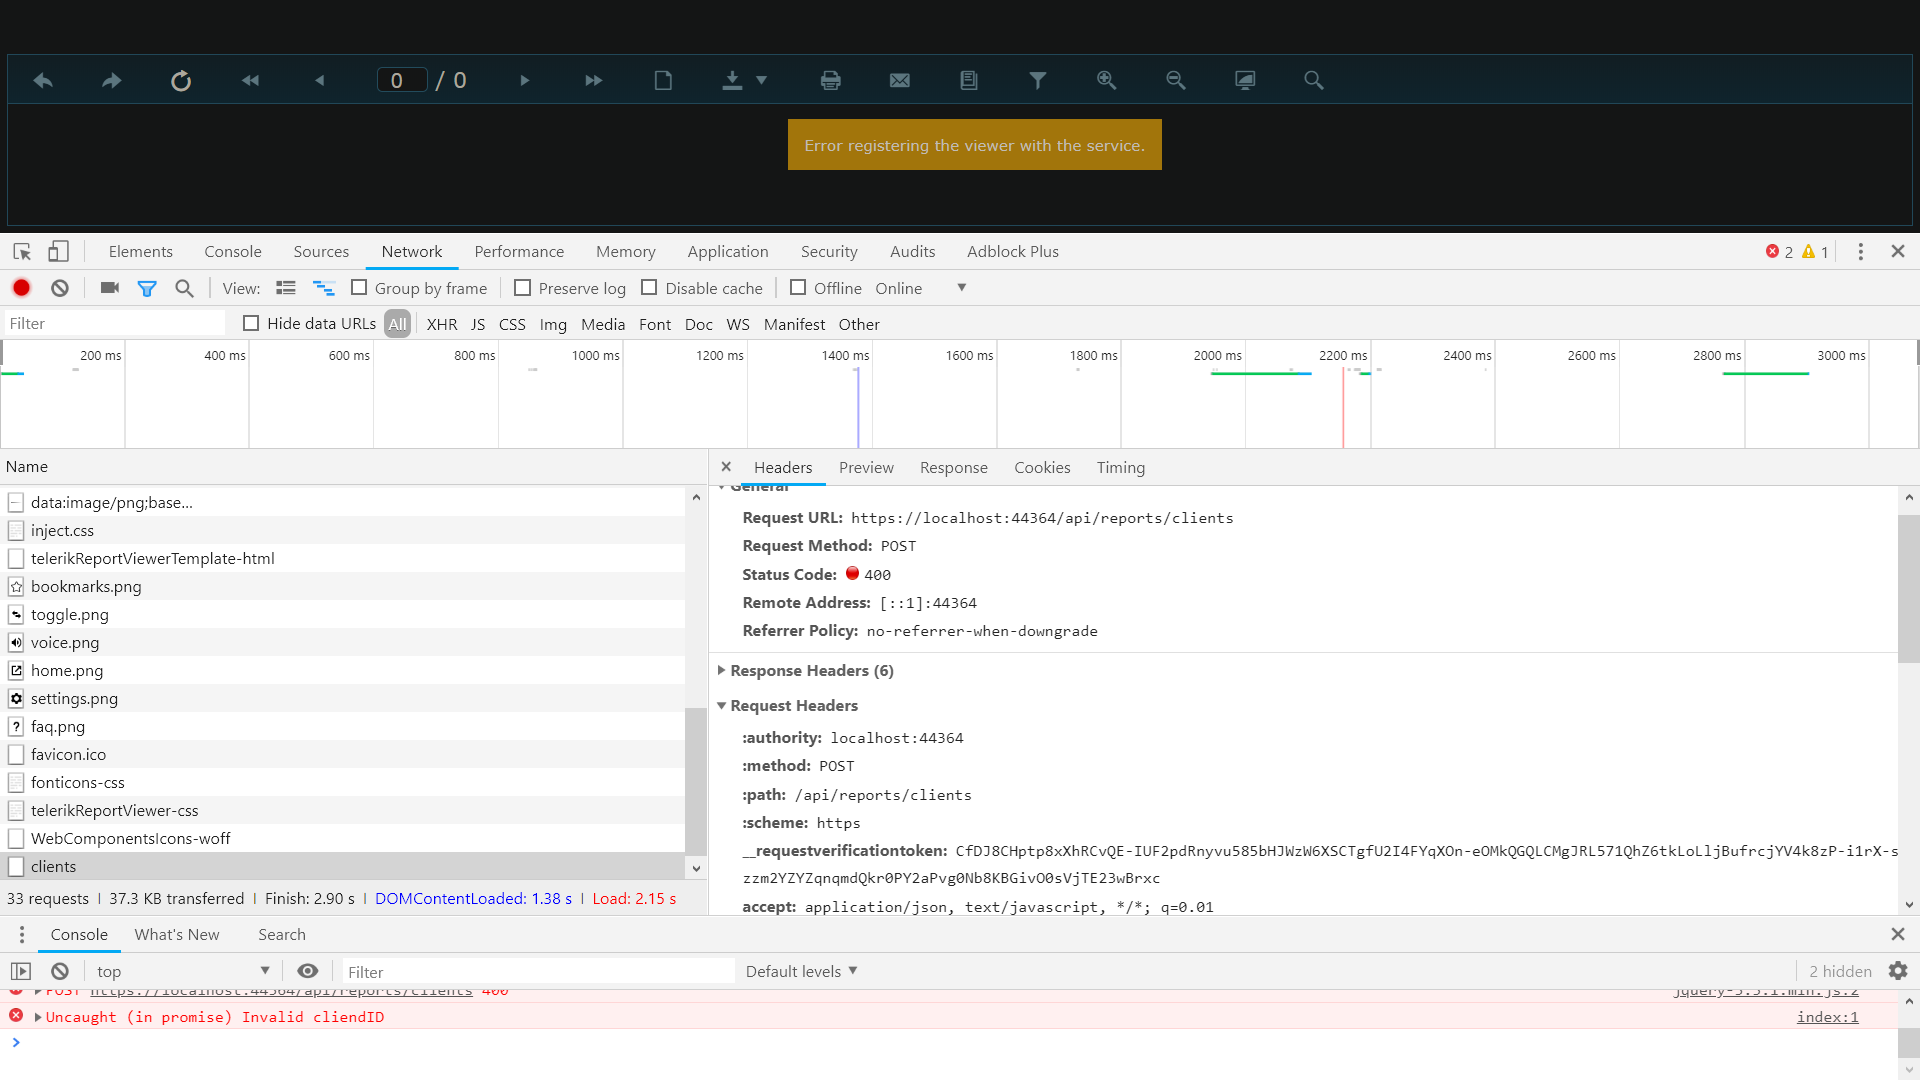Go to last page in report viewer

click(594, 80)
